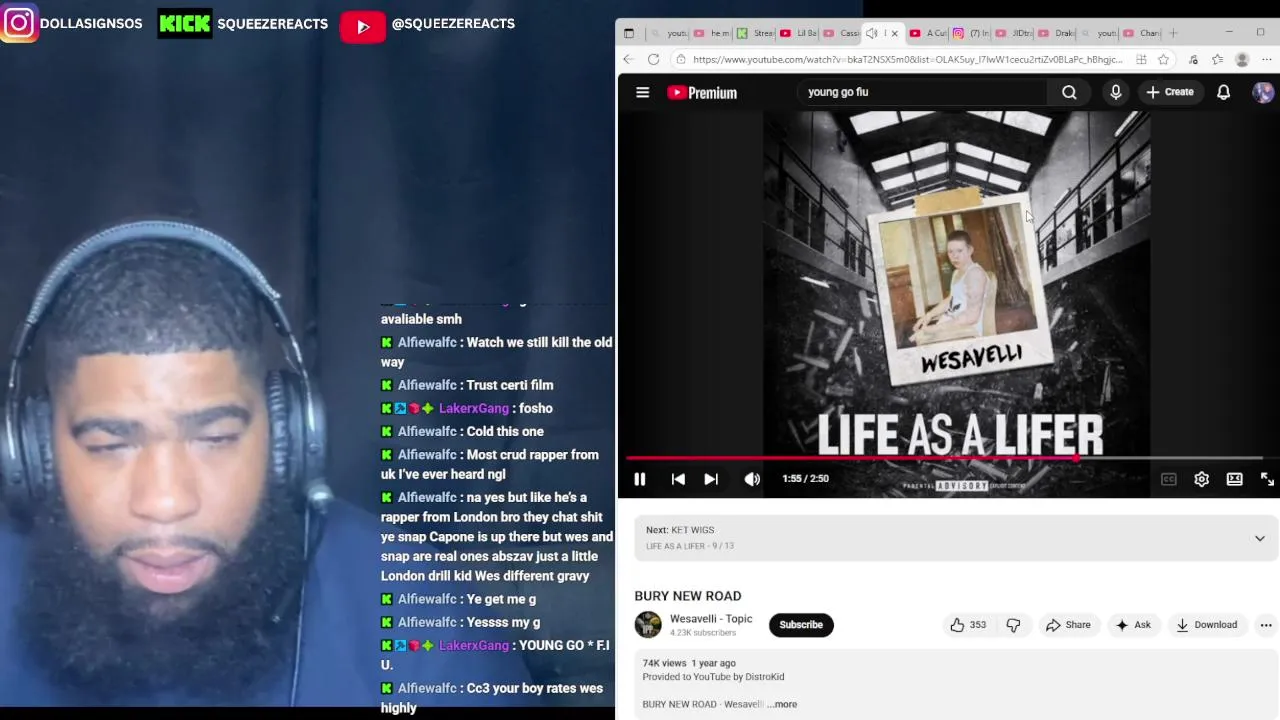Click chat message 'Cold this one'

tap(505, 431)
